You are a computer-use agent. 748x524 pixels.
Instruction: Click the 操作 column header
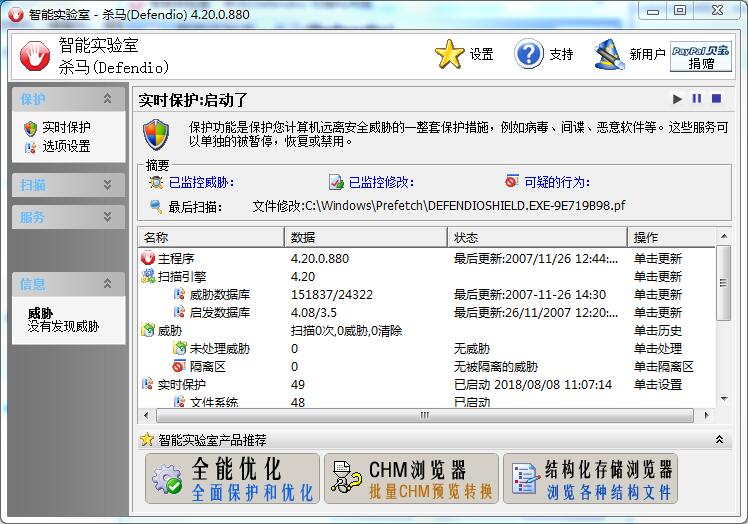coord(672,238)
